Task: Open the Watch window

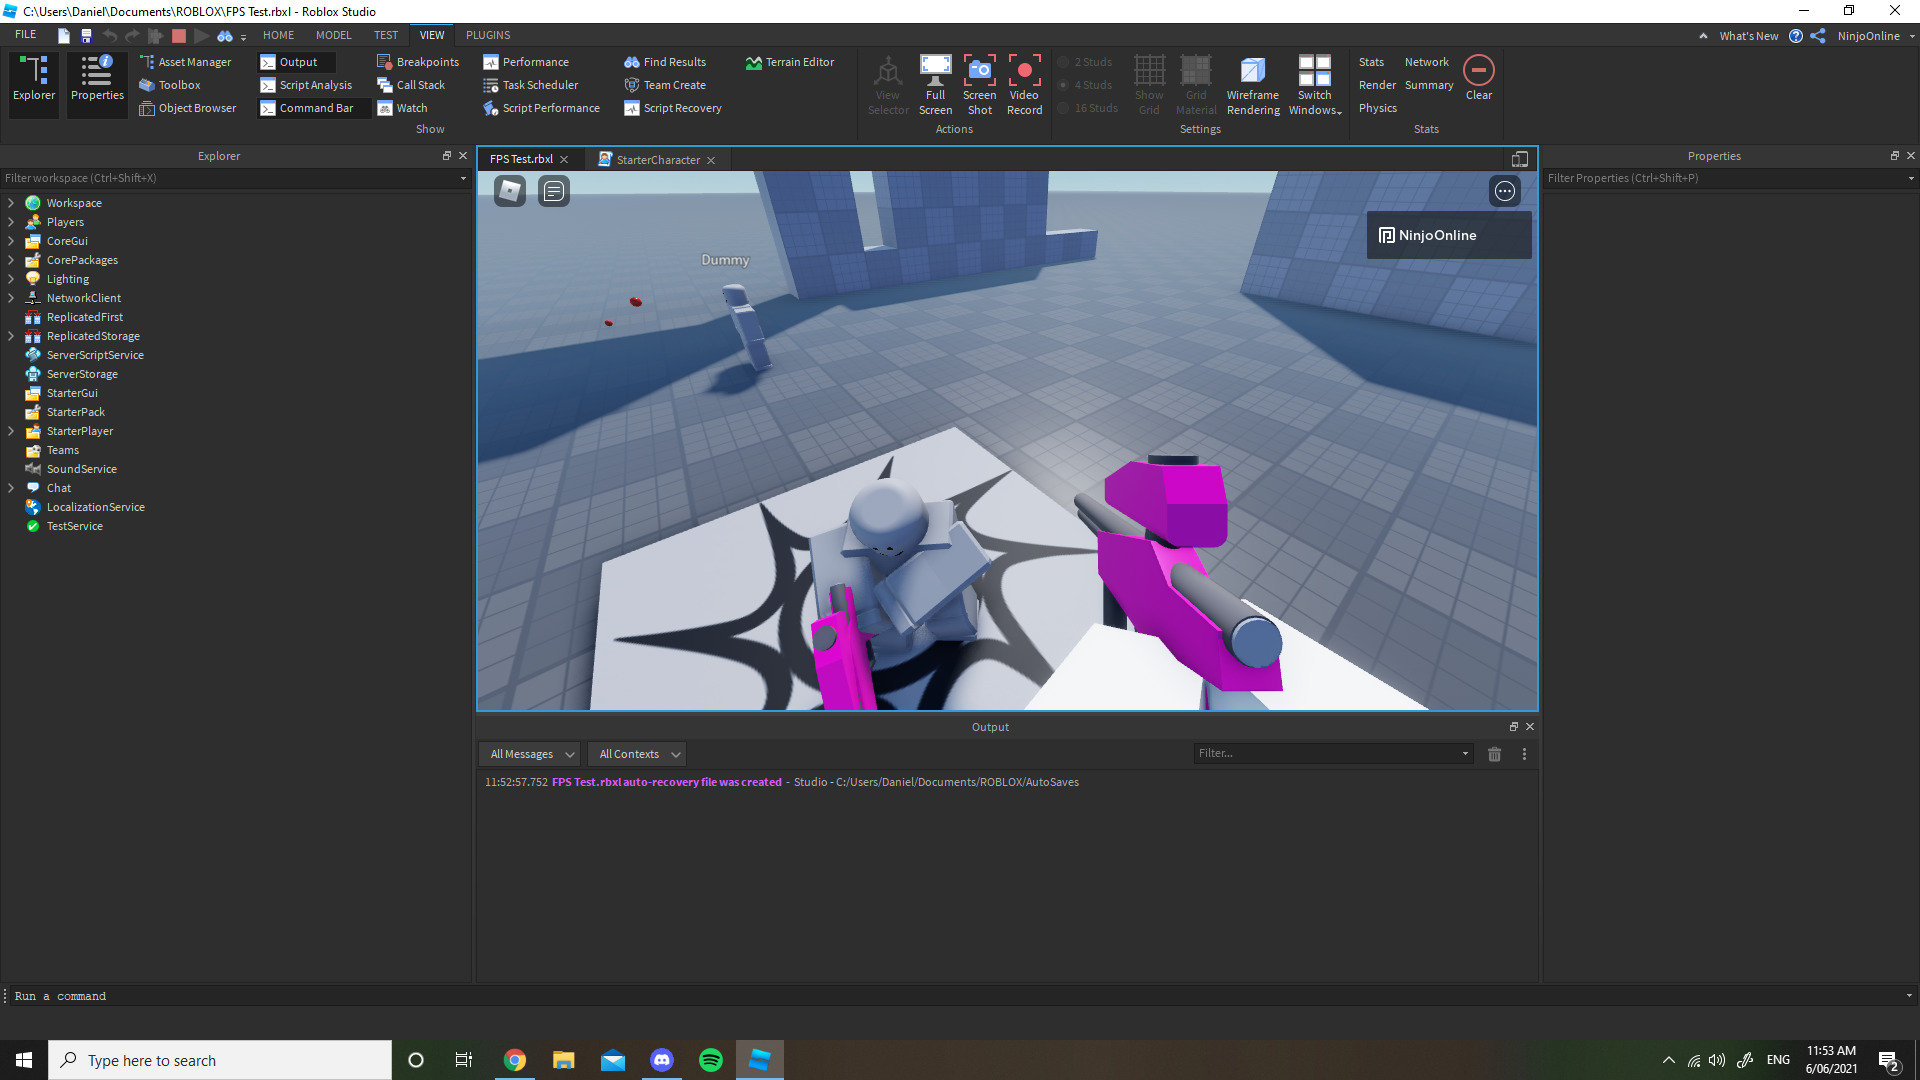Action: [x=402, y=108]
